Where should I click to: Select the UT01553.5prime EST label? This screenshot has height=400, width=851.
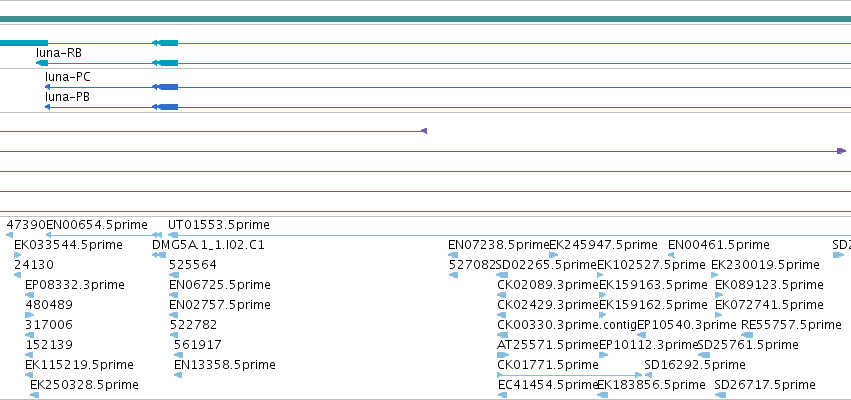pyautogui.click(x=218, y=225)
